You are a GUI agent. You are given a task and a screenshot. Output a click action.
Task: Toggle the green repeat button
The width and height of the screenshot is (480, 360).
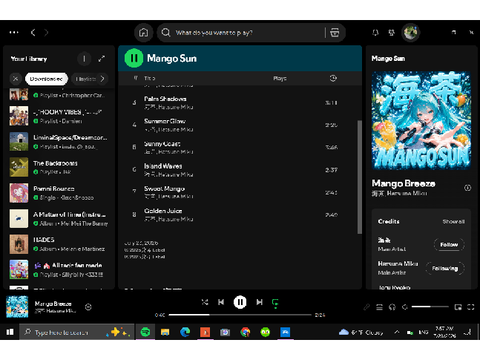pos(275,303)
